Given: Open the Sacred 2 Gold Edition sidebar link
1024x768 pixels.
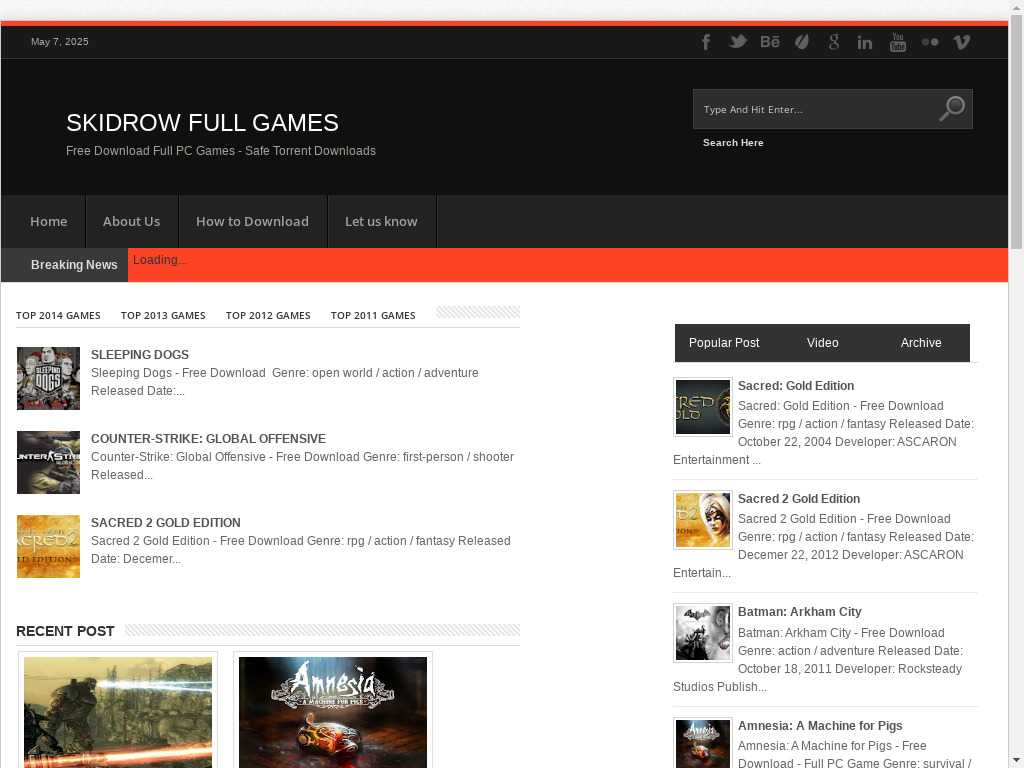Looking at the screenshot, I should tap(799, 499).
